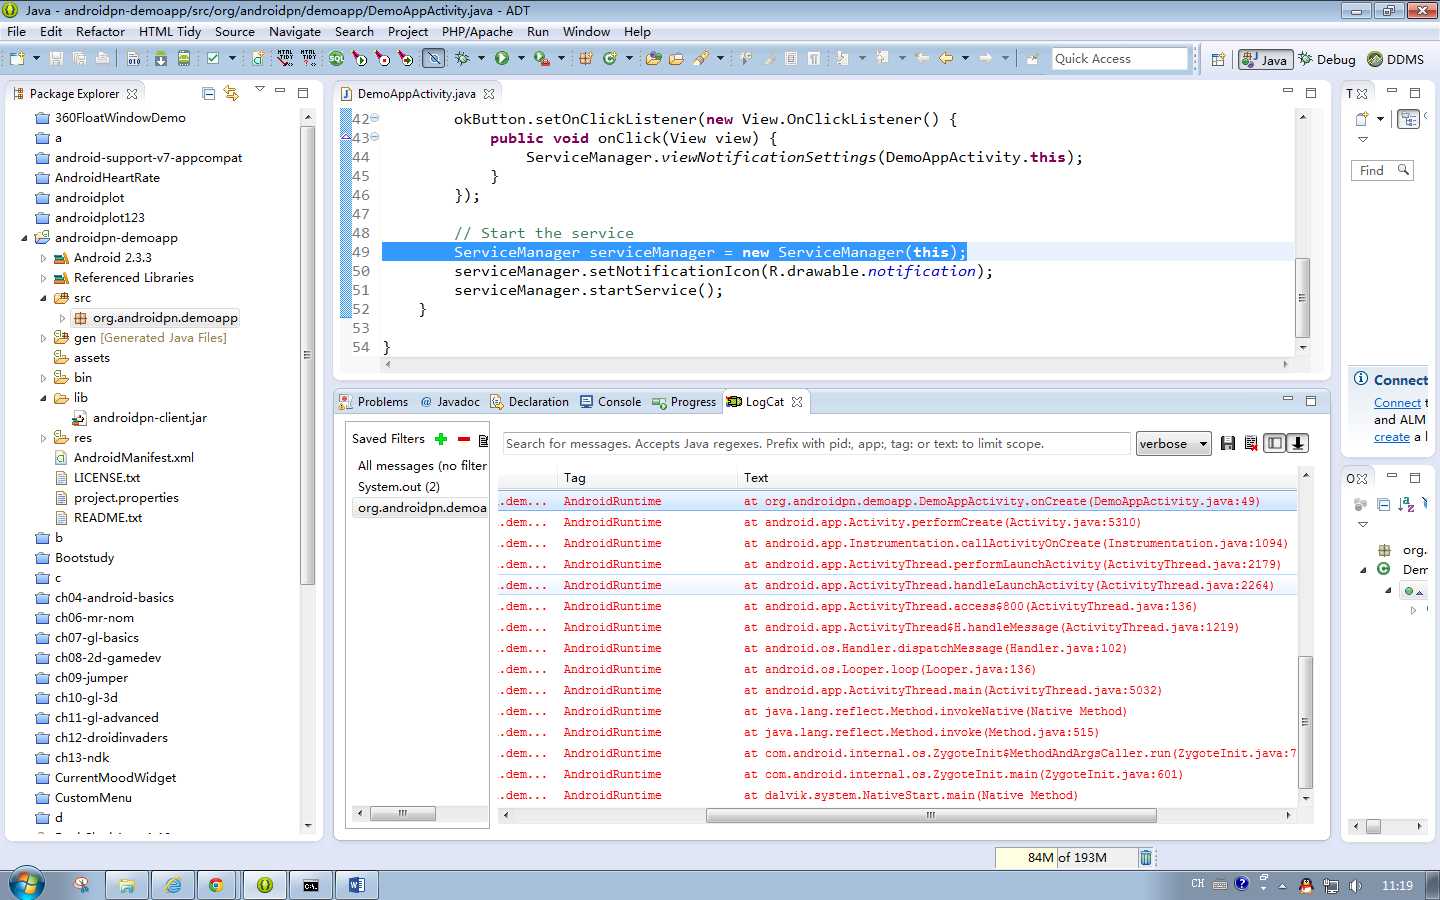Image resolution: width=1440 pixels, height=900 pixels.
Task: Click the first HTML Tidy toolbar icon
Action: tap(285, 59)
